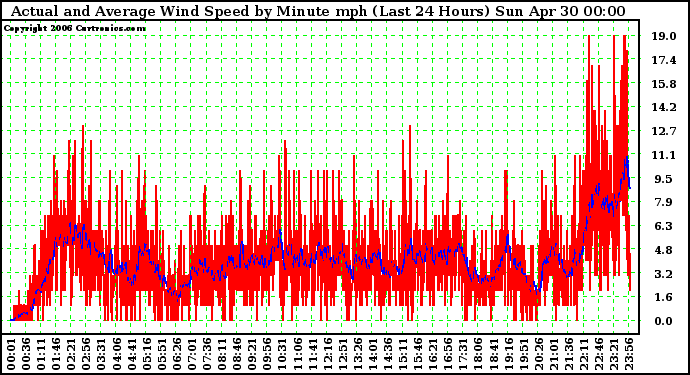The image size is (690, 375).
Task: Click the 04:41 time label
Action: point(132,354)
